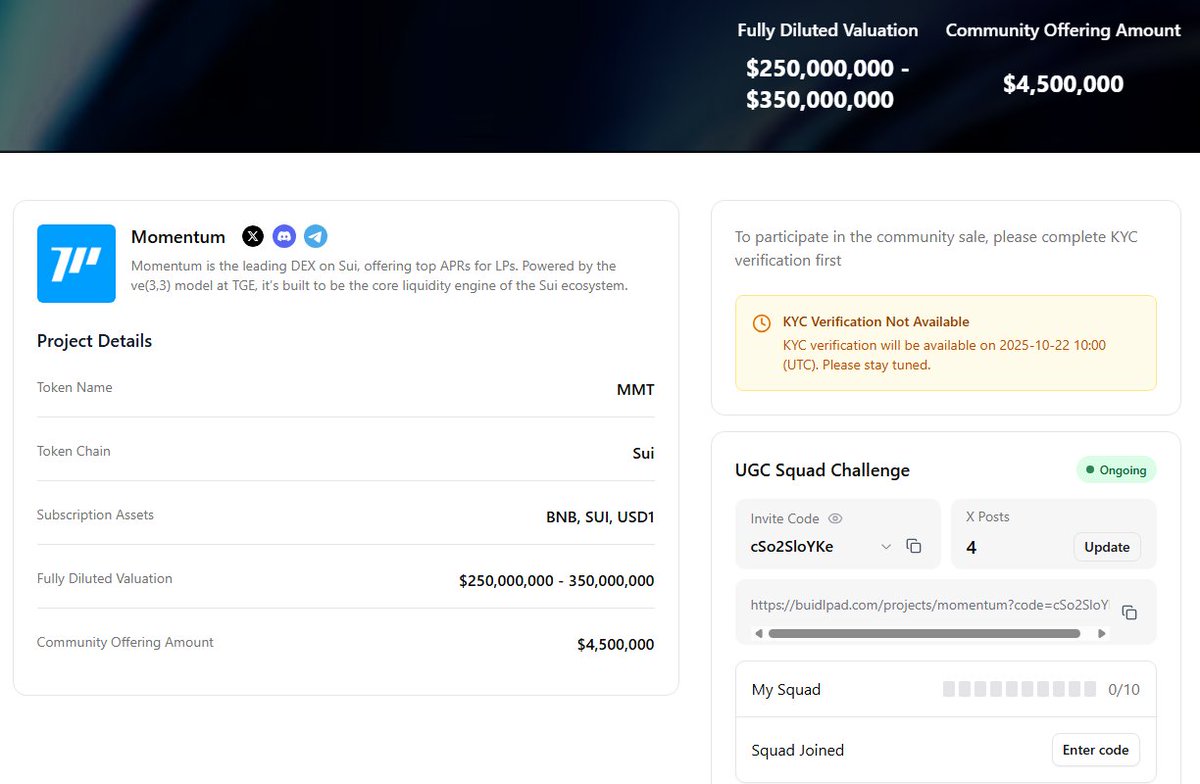Viewport: 1200px width, 784px height.
Task: Click the MMT token name value
Action: [x=635, y=389]
